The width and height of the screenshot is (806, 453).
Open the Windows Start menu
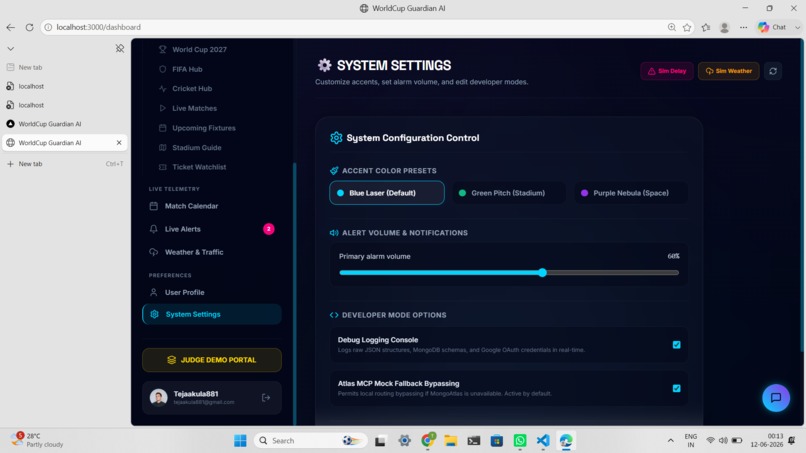(240, 441)
